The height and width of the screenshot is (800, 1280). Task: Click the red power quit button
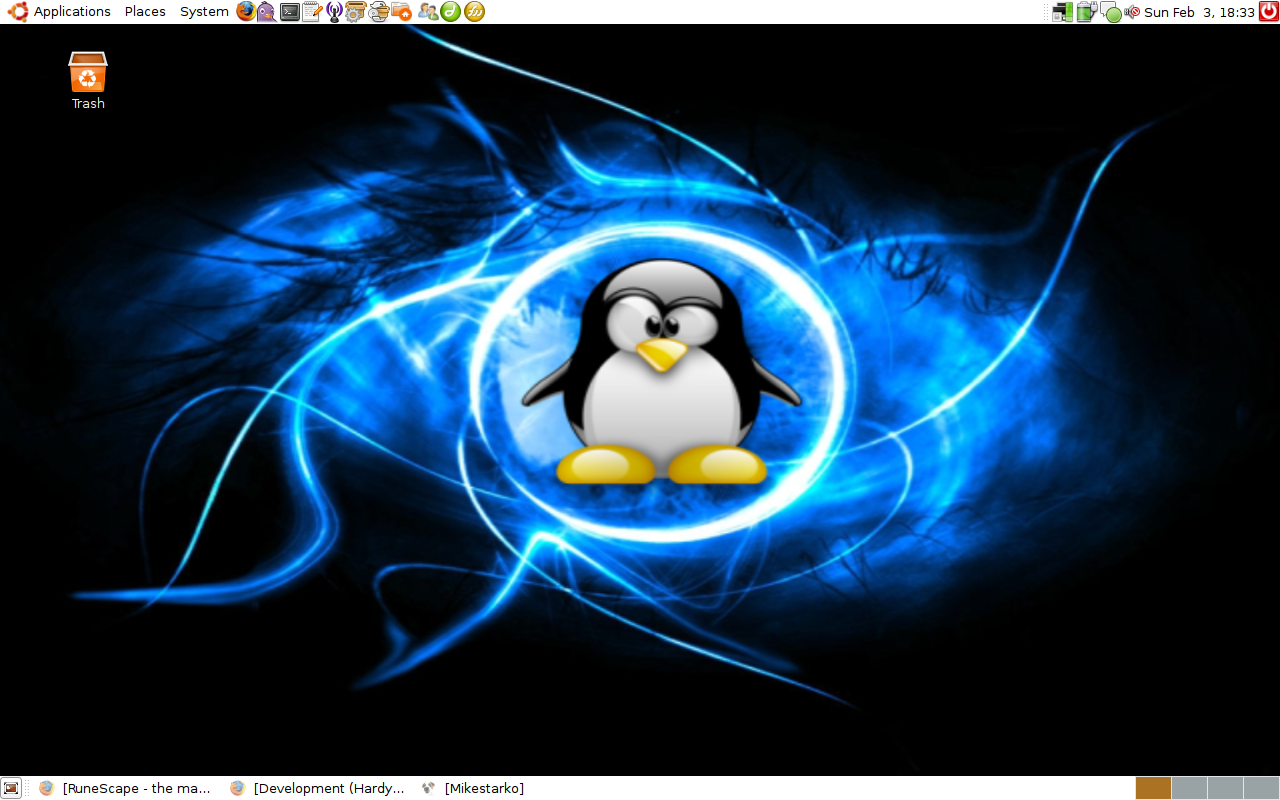1268,12
